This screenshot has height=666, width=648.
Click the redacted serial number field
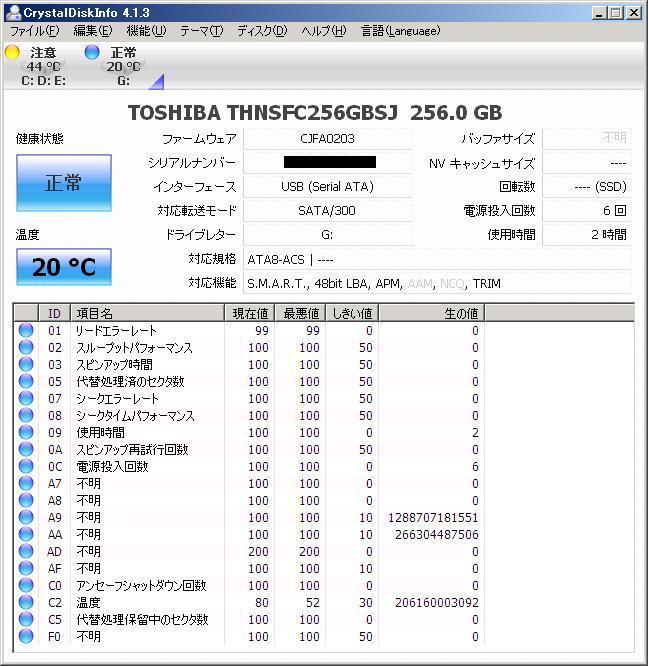coord(327,163)
